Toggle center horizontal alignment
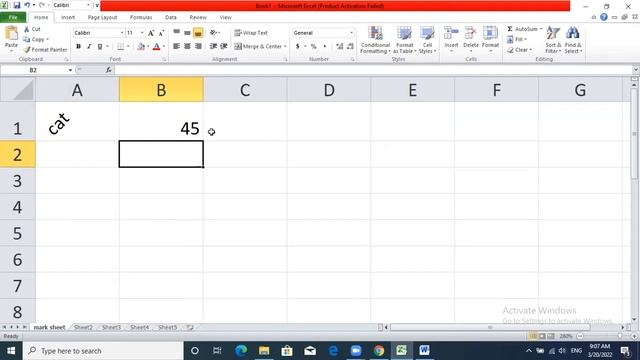 (187, 47)
